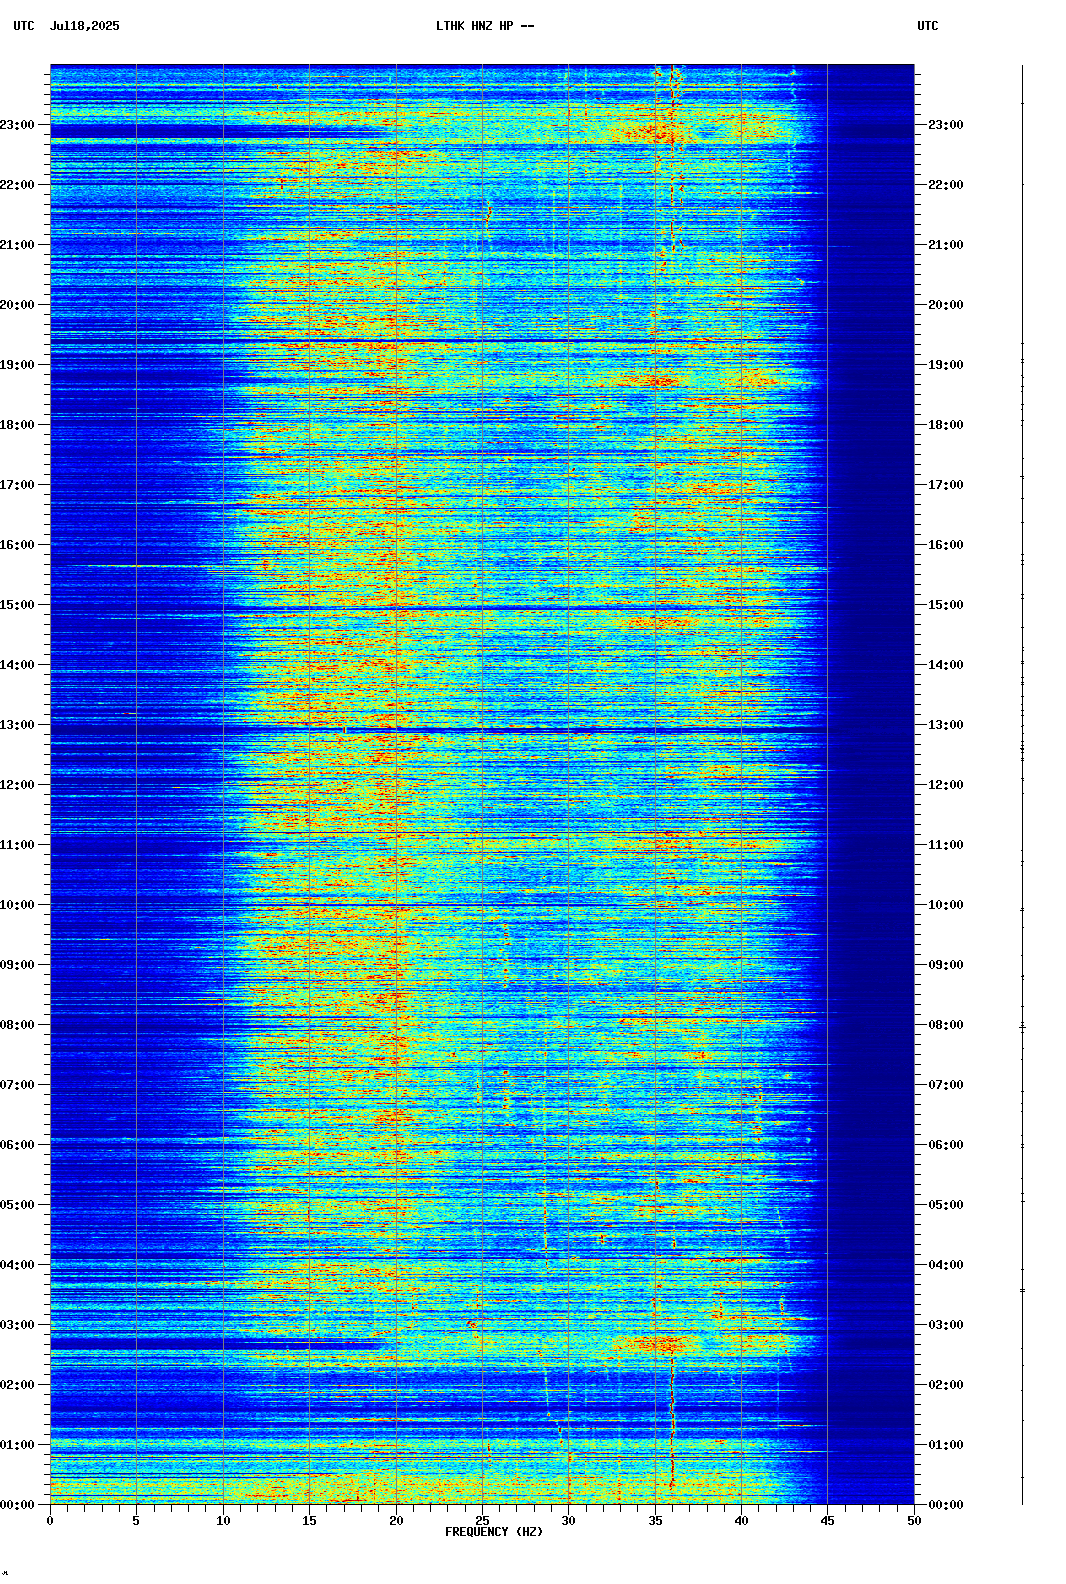Click 03:00 on the right time axis
The height and width of the screenshot is (1584, 1066).
(x=946, y=1325)
